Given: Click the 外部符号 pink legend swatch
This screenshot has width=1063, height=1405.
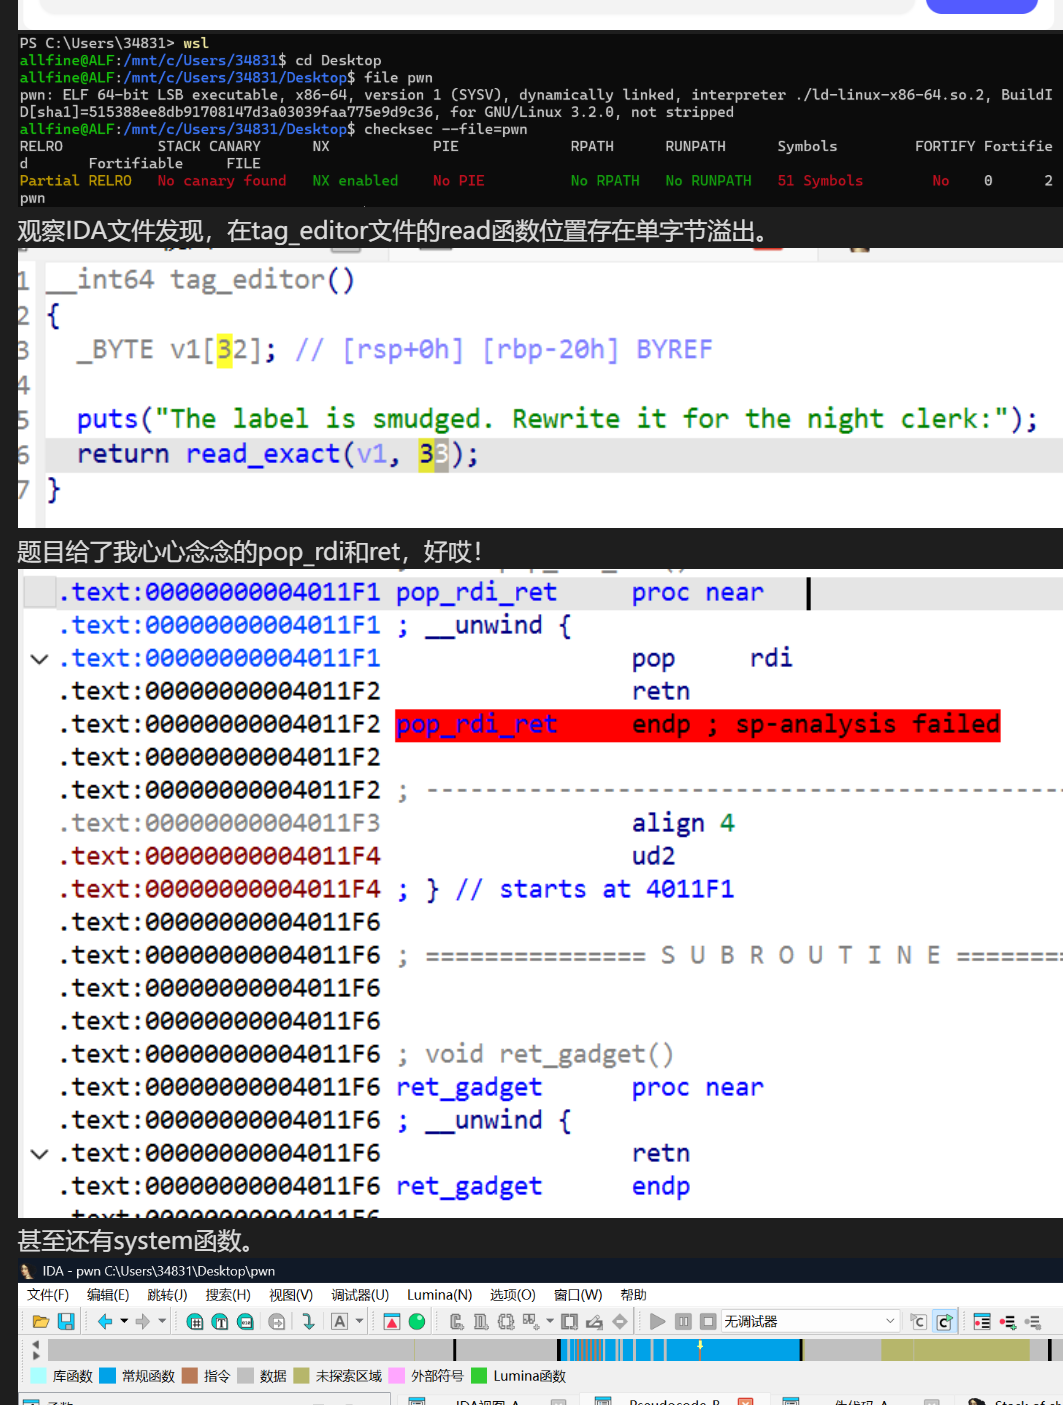Looking at the screenshot, I should (396, 1376).
